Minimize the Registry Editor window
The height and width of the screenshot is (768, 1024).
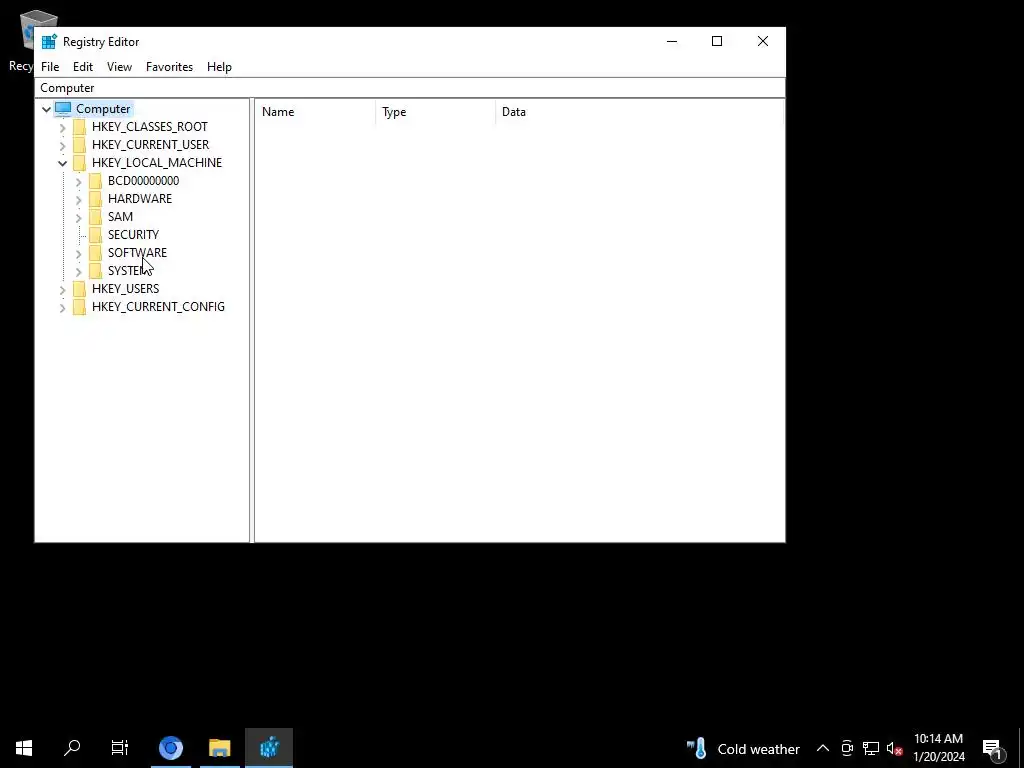[672, 41]
